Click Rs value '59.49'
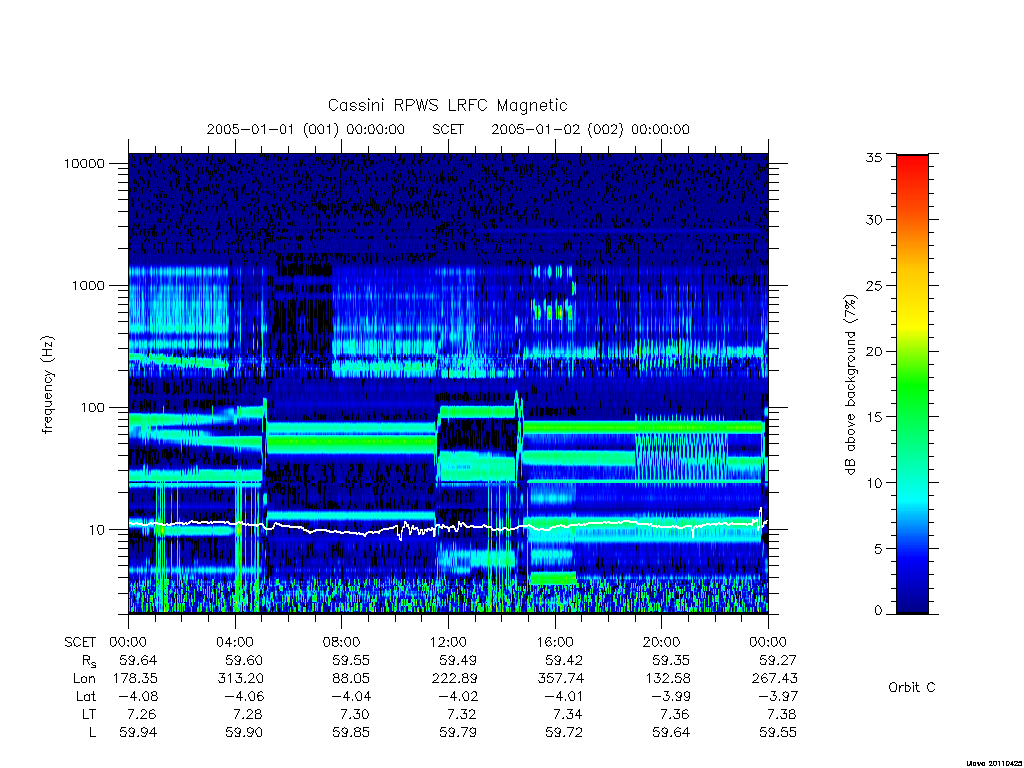 click(458, 660)
